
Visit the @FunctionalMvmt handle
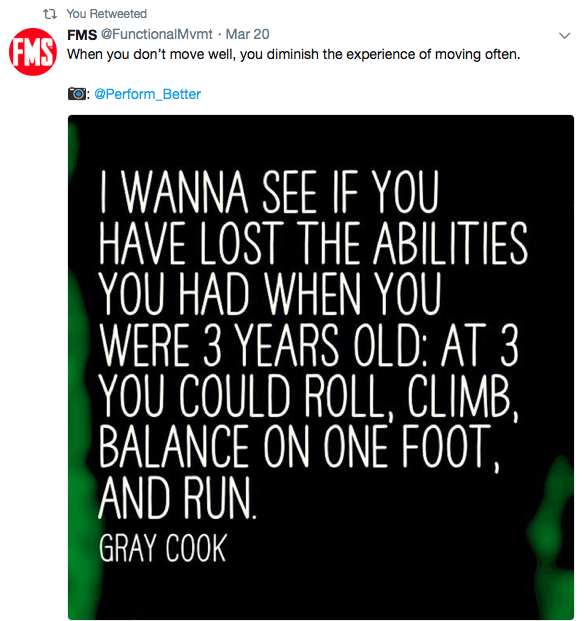[x=157, y=34]
